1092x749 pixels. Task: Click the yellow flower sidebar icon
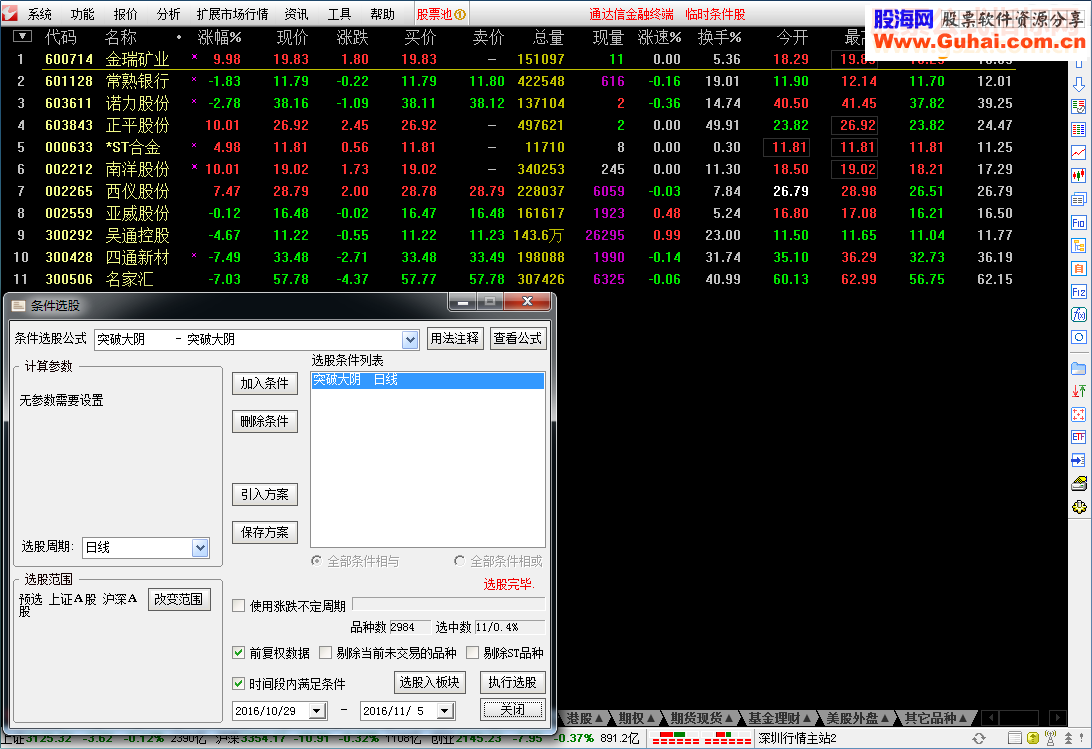(x=1079, y=507)
